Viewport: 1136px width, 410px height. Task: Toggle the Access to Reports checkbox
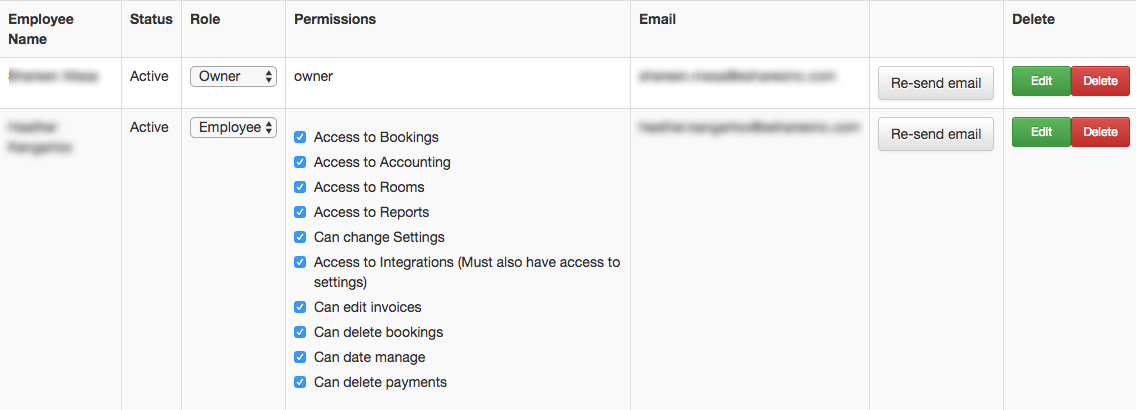[x=300, y=212]
